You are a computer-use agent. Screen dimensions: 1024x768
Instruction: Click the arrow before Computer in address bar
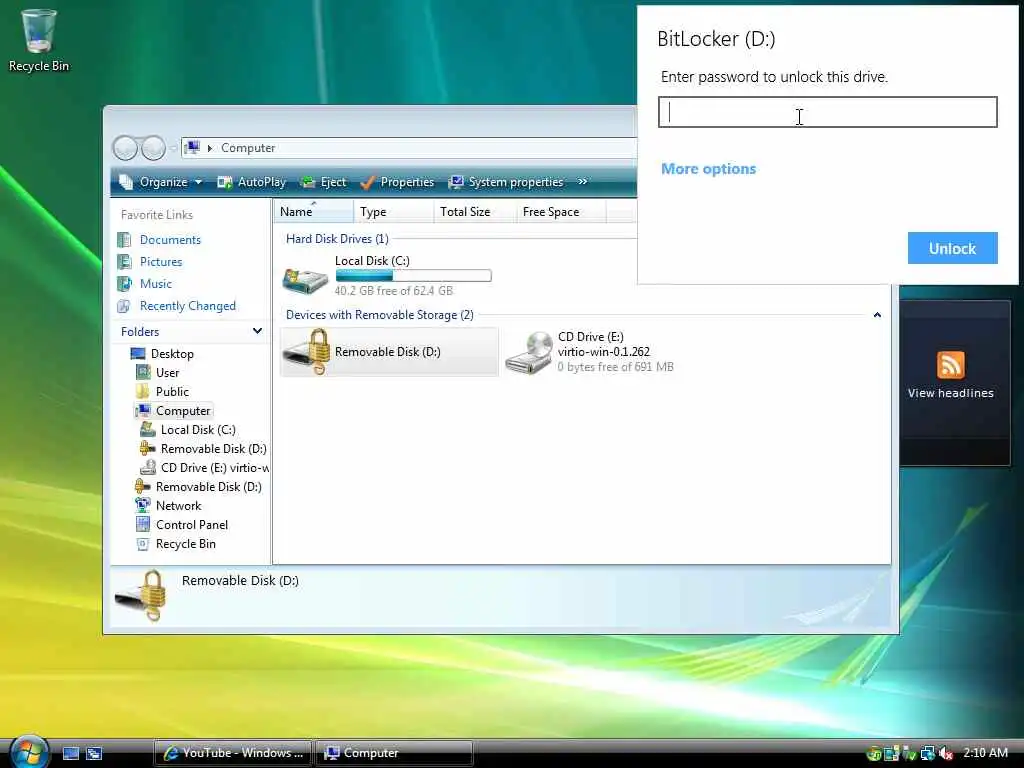pos(210,148)
